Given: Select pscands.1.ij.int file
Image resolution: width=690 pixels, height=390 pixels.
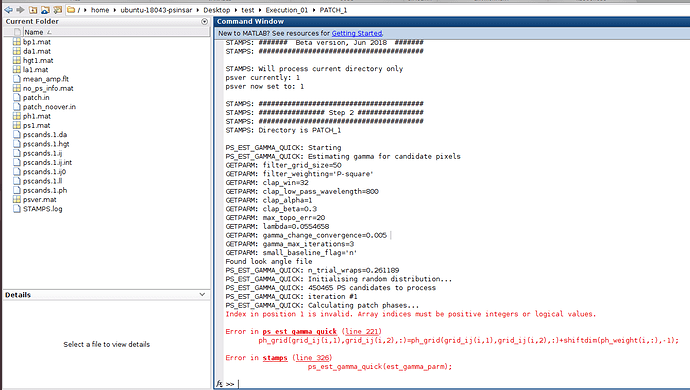Looking at the screenshot, I should click(x=47, y=162).
